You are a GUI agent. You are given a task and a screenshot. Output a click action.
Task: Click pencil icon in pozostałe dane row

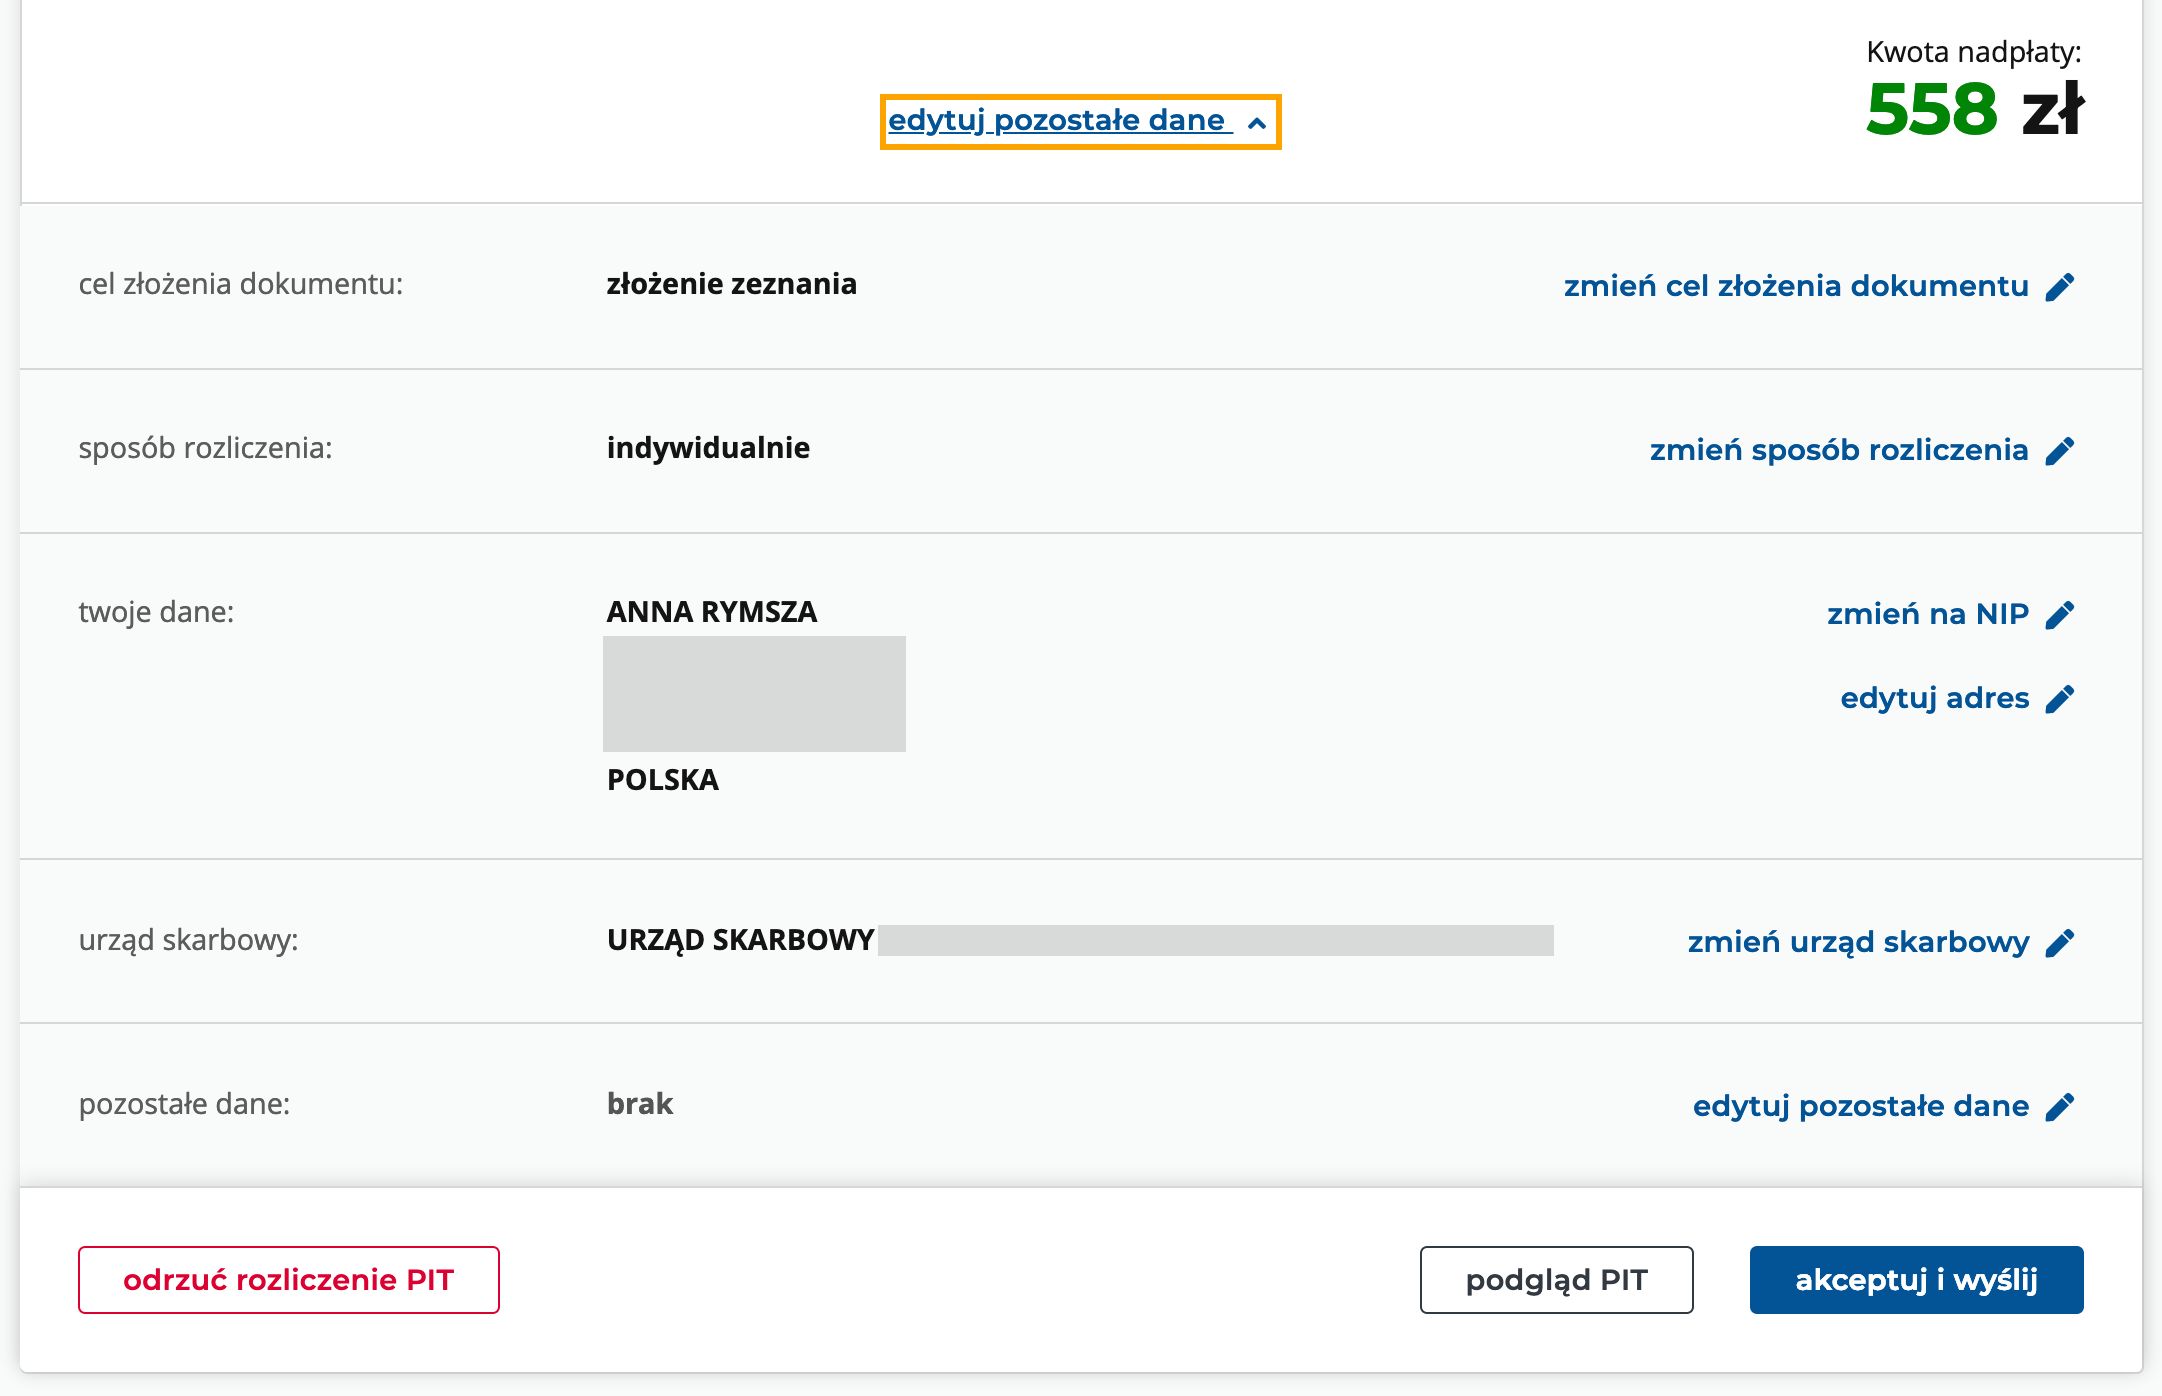coord(2060,1107)
